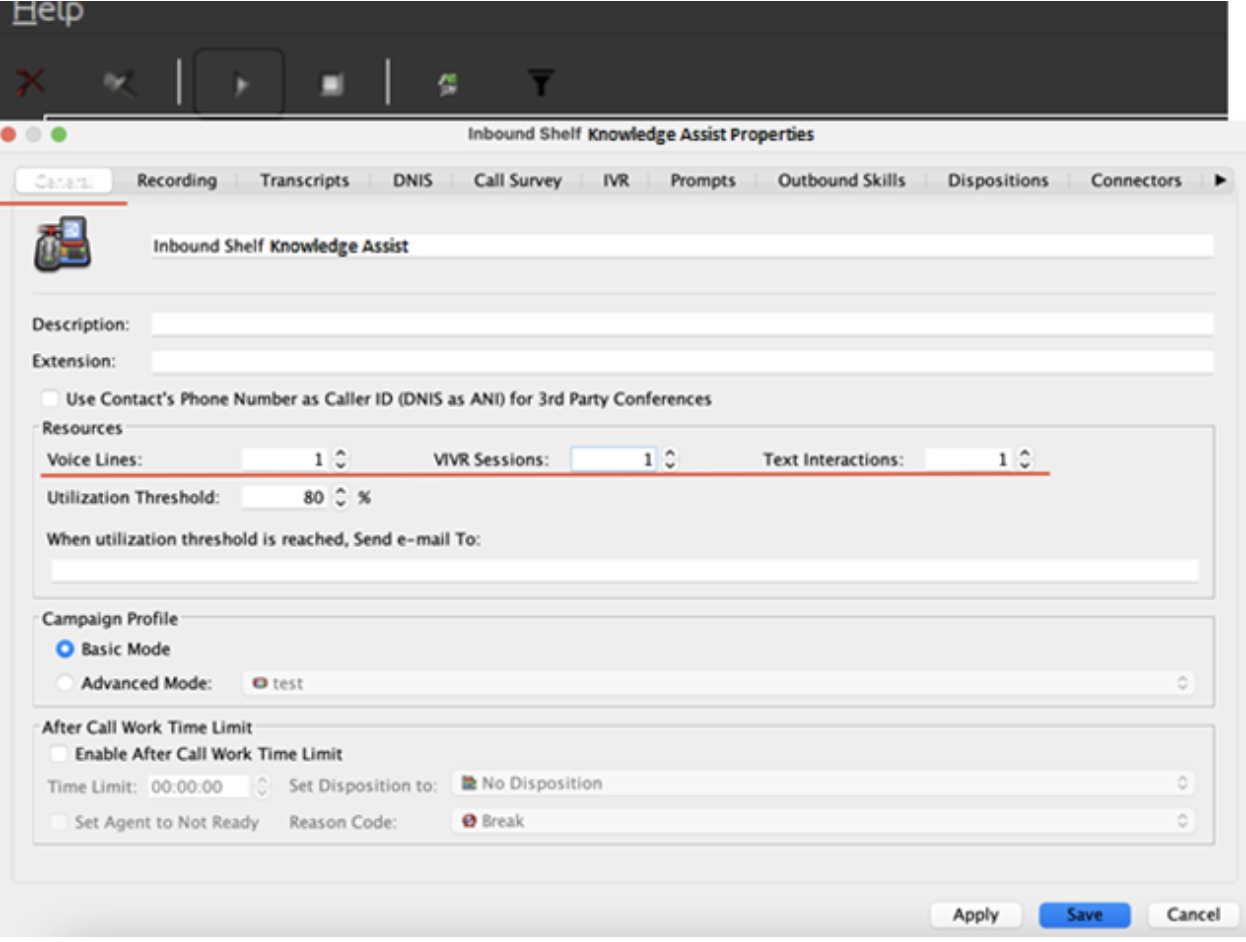Open the Prompts tab
Viewport: 1246px width, 942px height.
[x=702, y=181]
